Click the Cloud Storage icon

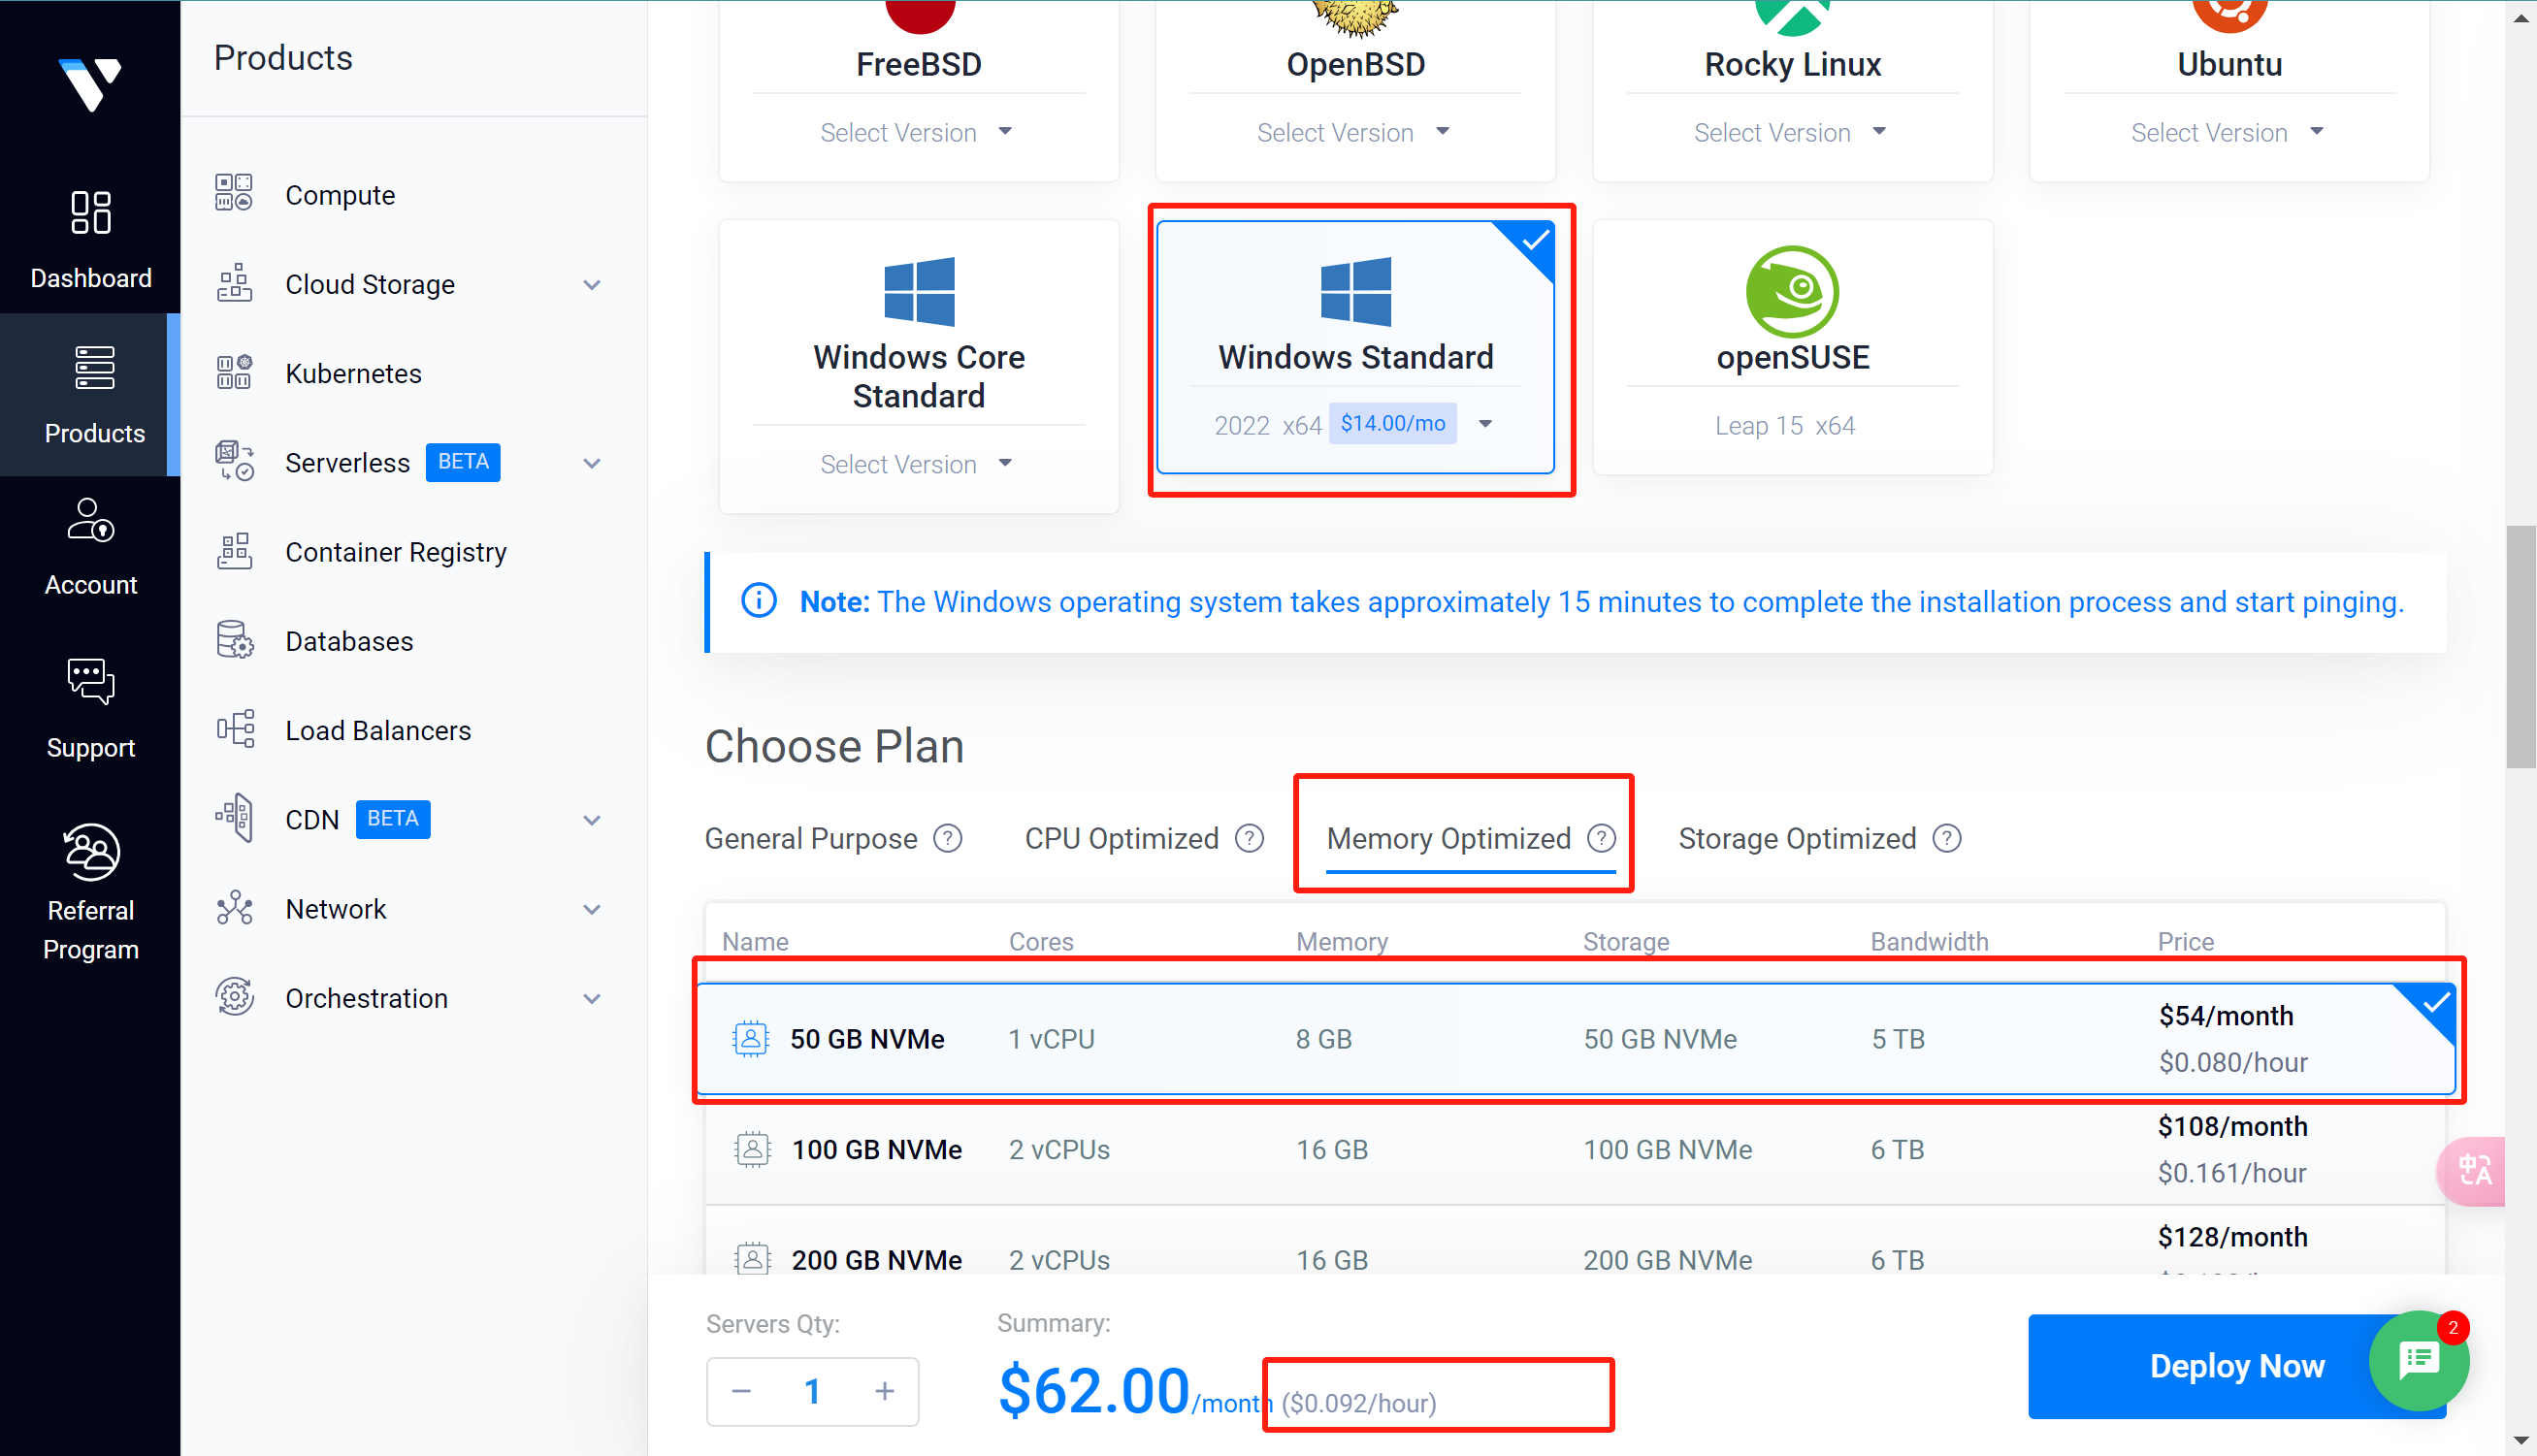234,283
